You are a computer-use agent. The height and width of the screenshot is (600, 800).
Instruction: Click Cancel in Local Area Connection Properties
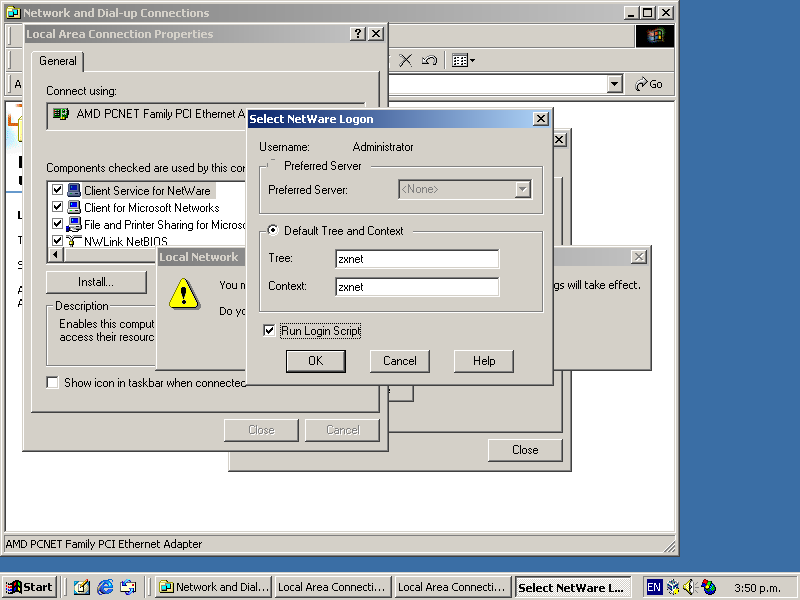tap(342, 430)
